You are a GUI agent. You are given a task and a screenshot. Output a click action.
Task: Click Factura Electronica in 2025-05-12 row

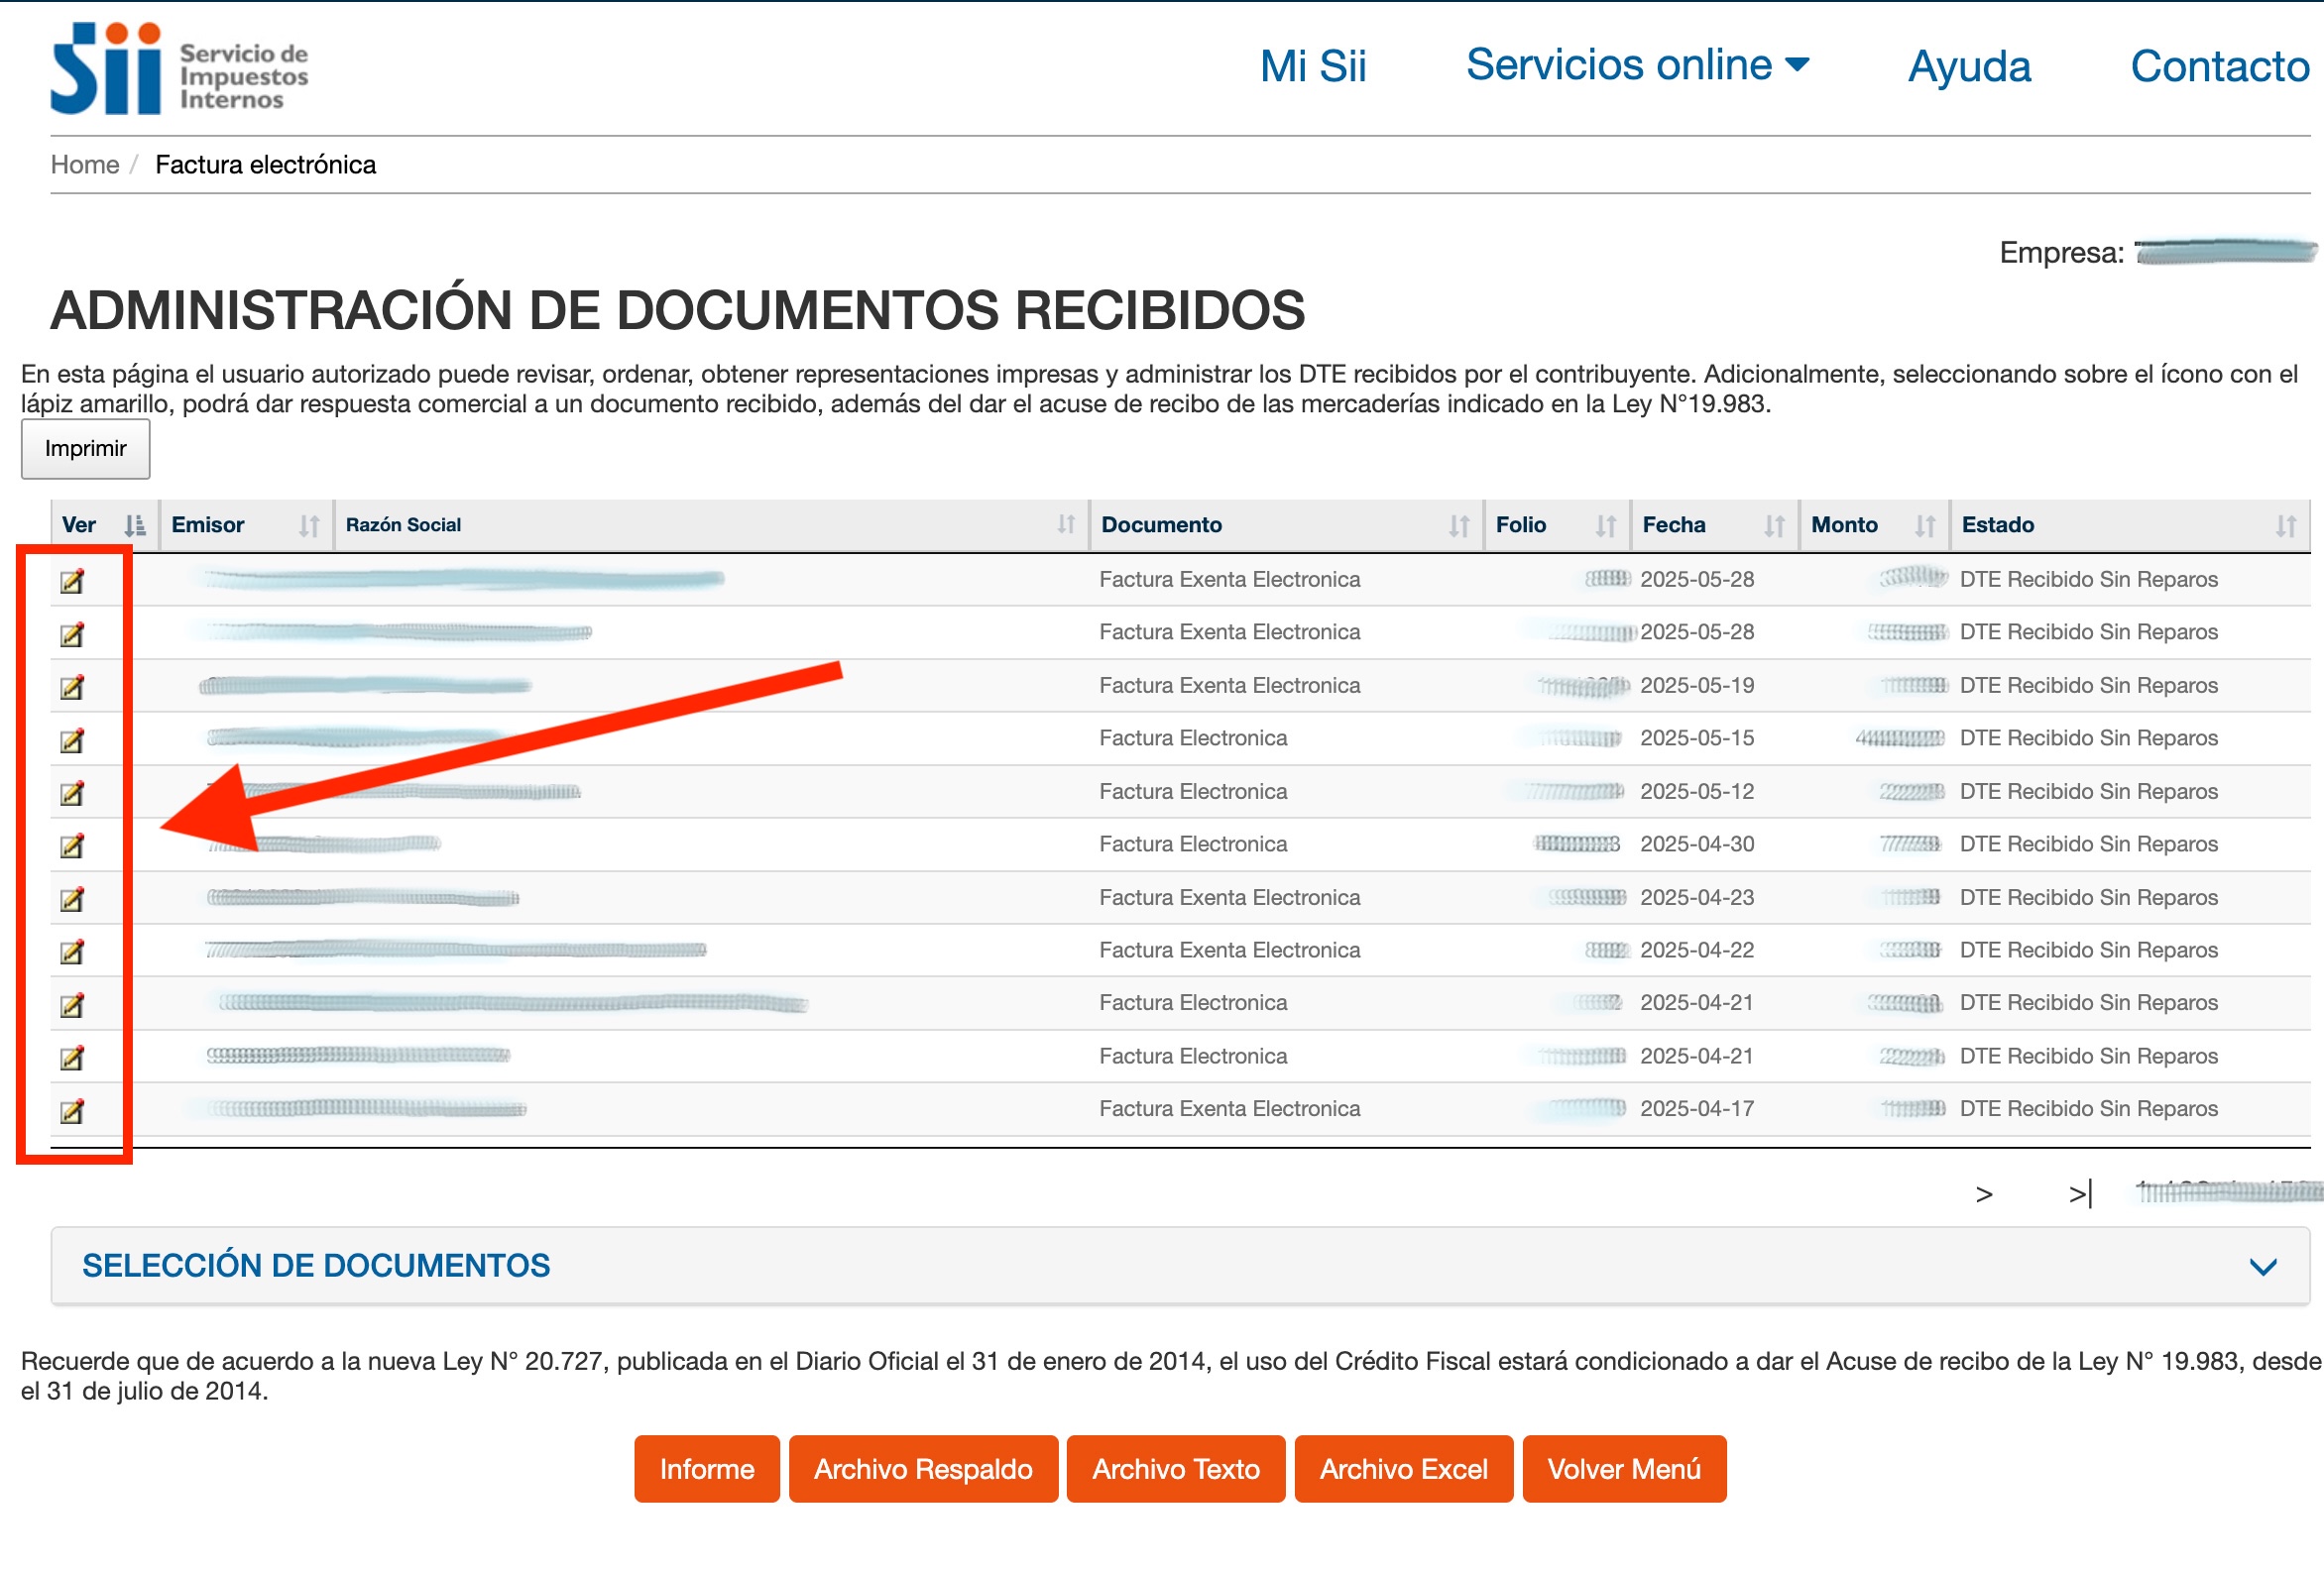point(1193,792)
